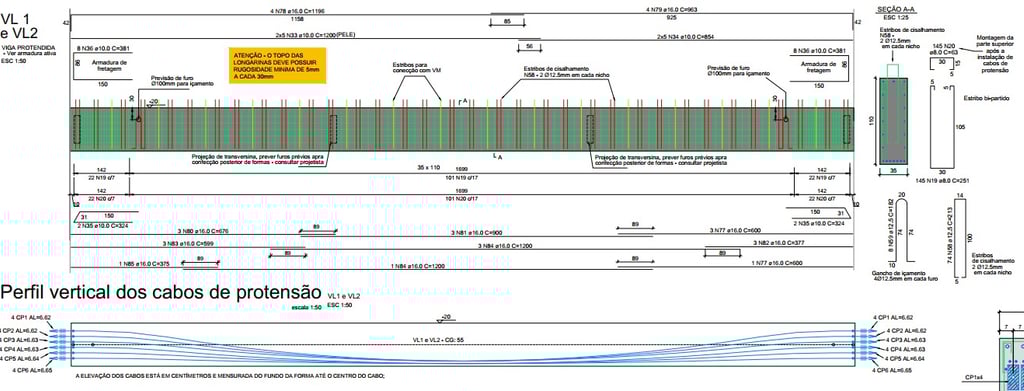The height and width of the screenshot is (391, 1024).
Task: Click the 'Gancho de içamento' hook note
Action: pos(903,276)
